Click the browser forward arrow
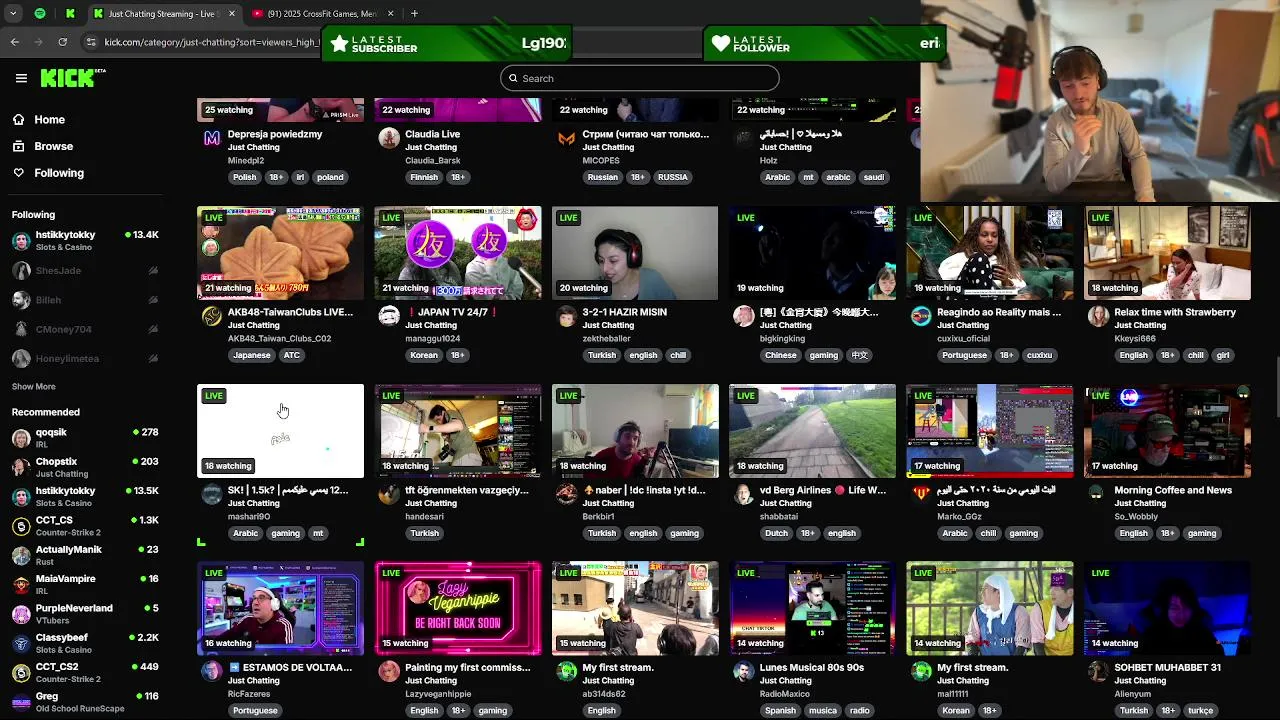This screenshot has height=720, width=1280. (x=39, y=42)
